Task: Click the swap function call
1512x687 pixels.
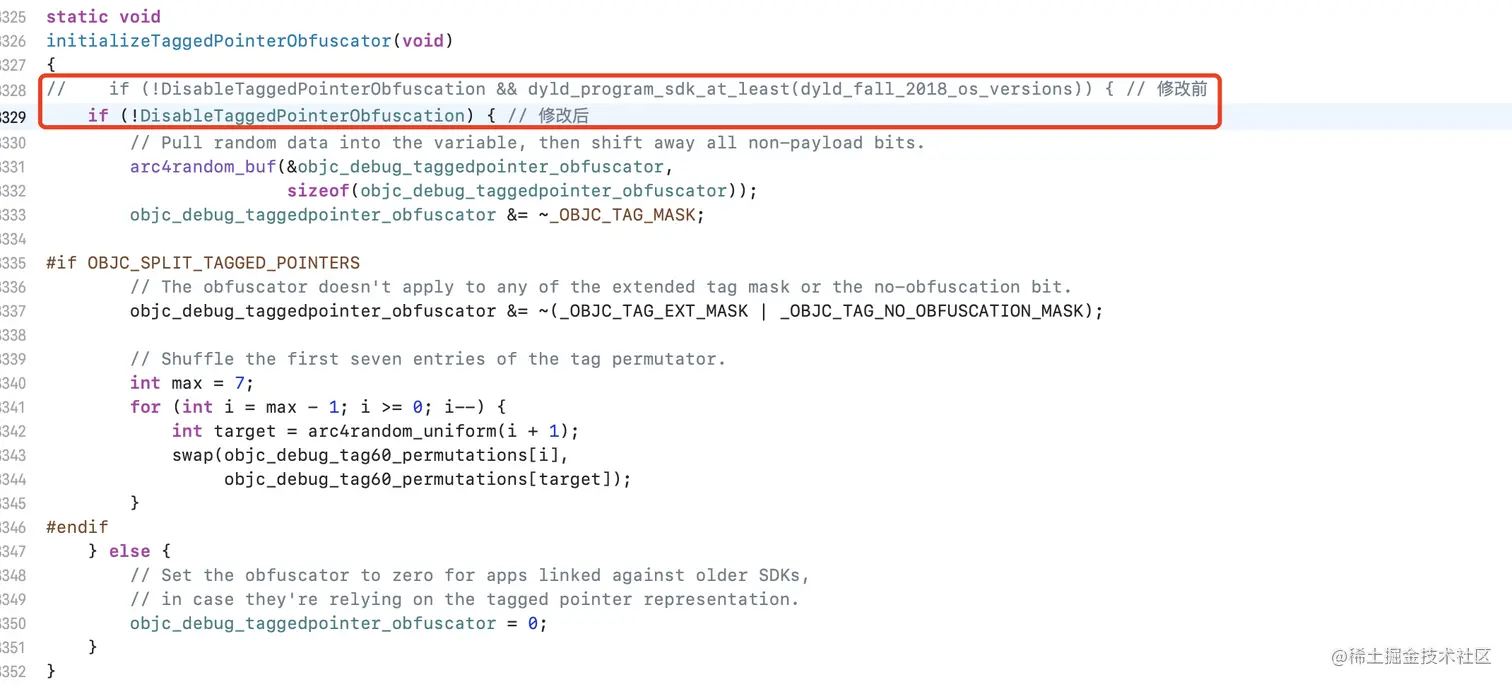Action: (192, 455)
